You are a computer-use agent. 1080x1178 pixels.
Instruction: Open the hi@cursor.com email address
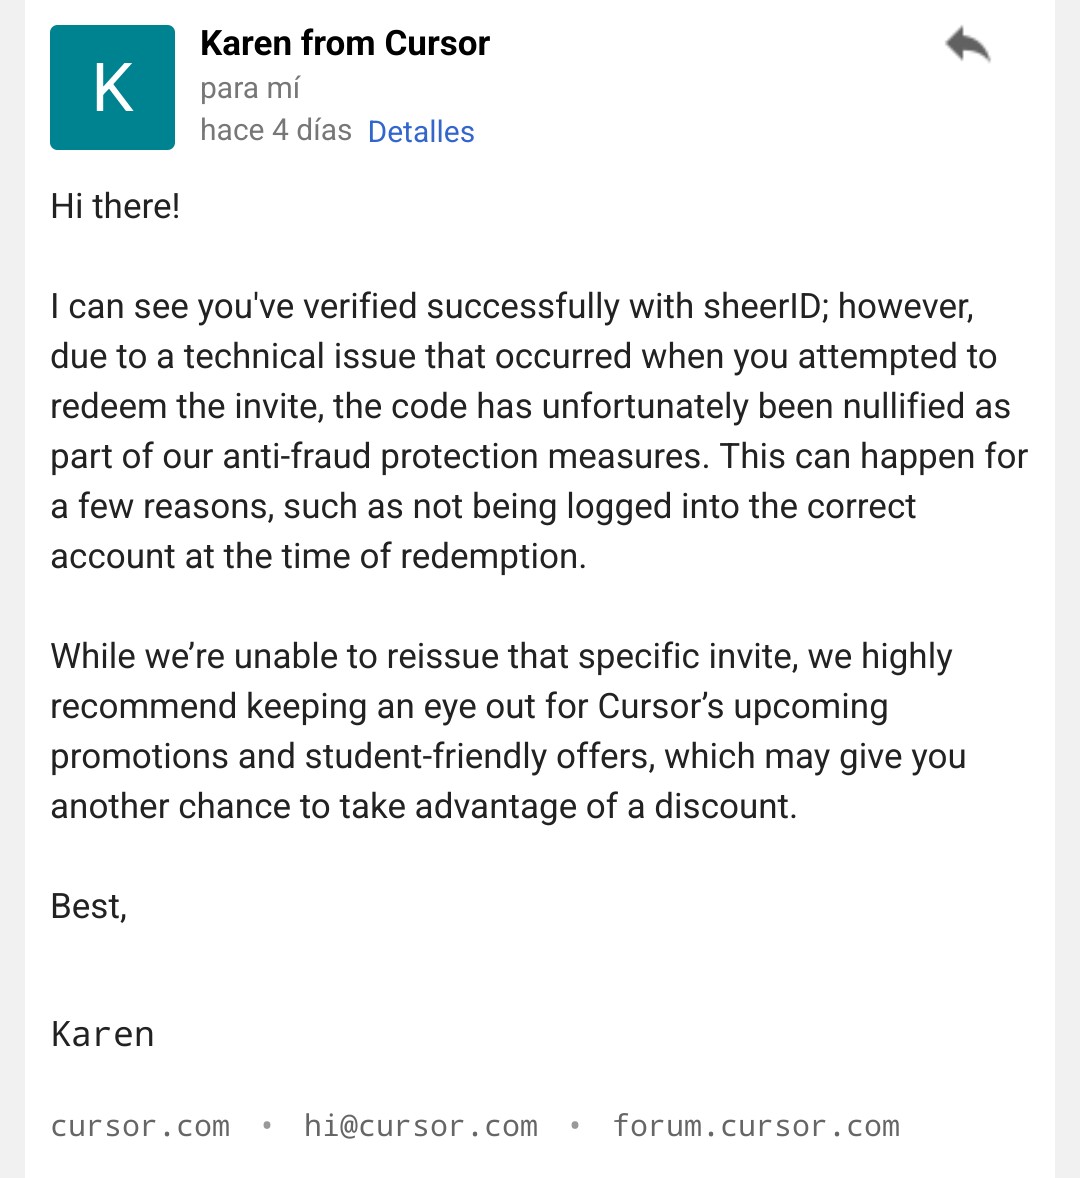click(x=421, y=1126)
